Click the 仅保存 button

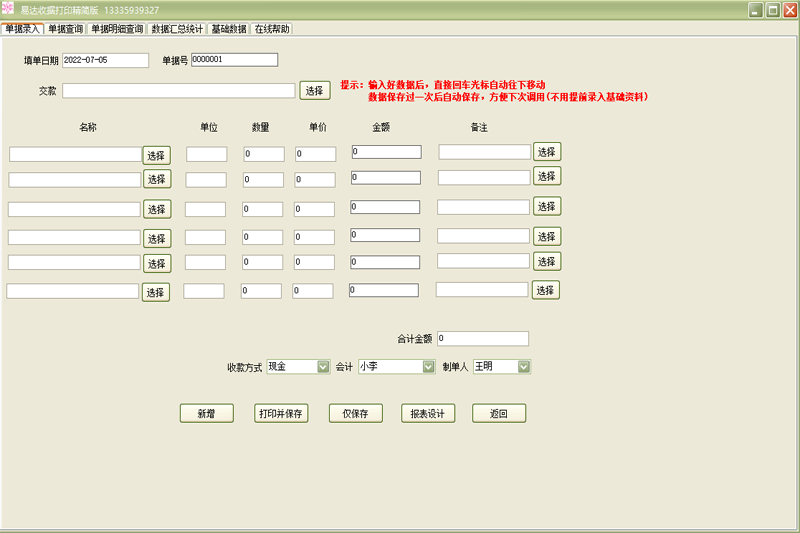(x=356, y=414)
